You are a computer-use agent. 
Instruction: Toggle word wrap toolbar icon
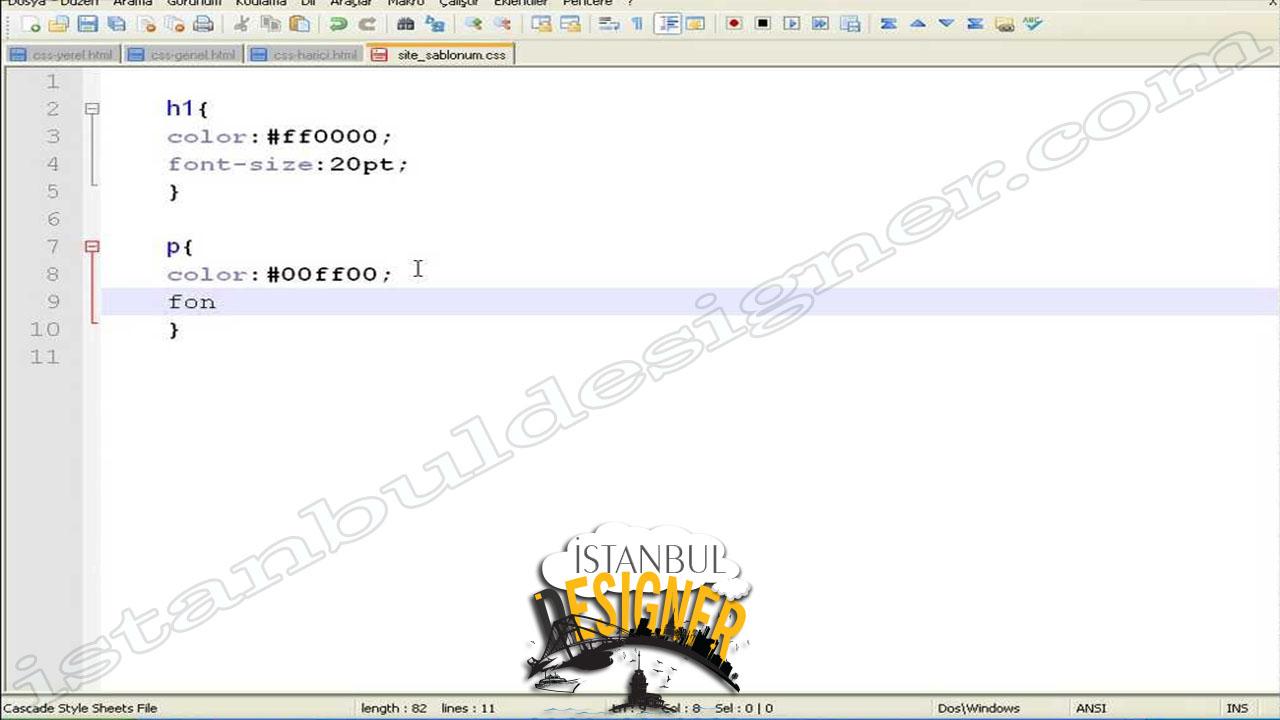click(x=608, y=24)
